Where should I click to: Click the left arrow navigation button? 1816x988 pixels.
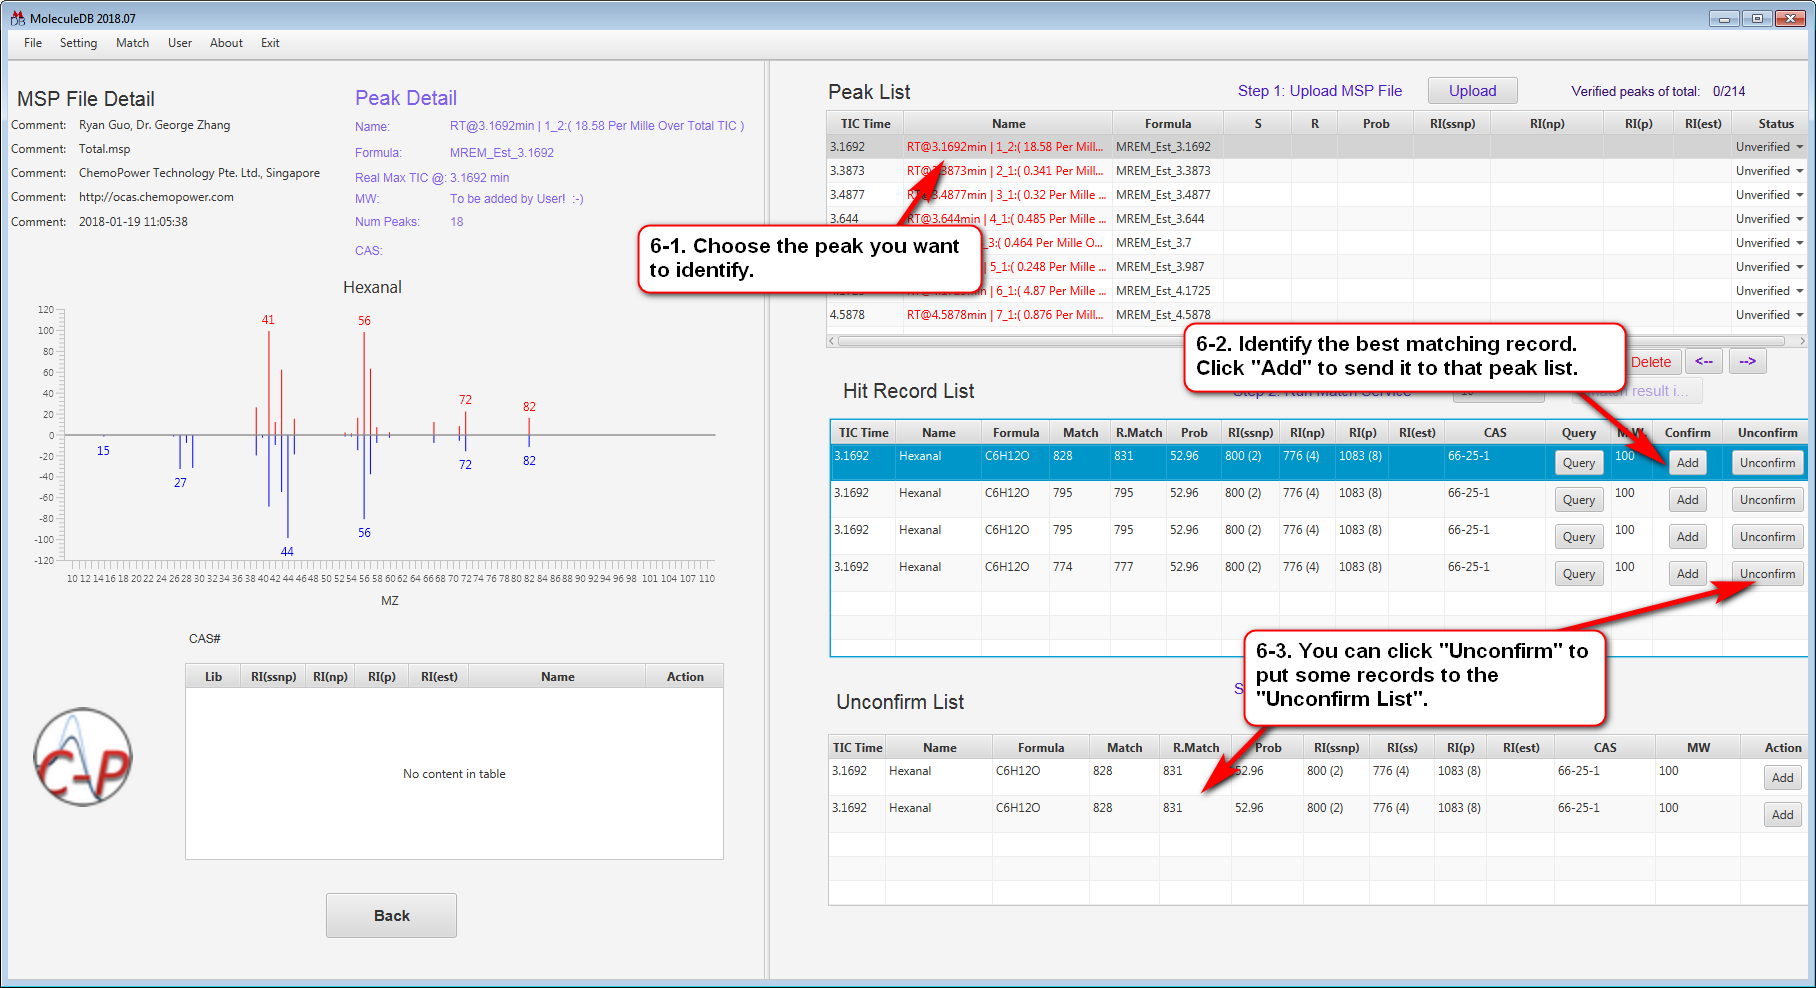(x=1704, y=361)
